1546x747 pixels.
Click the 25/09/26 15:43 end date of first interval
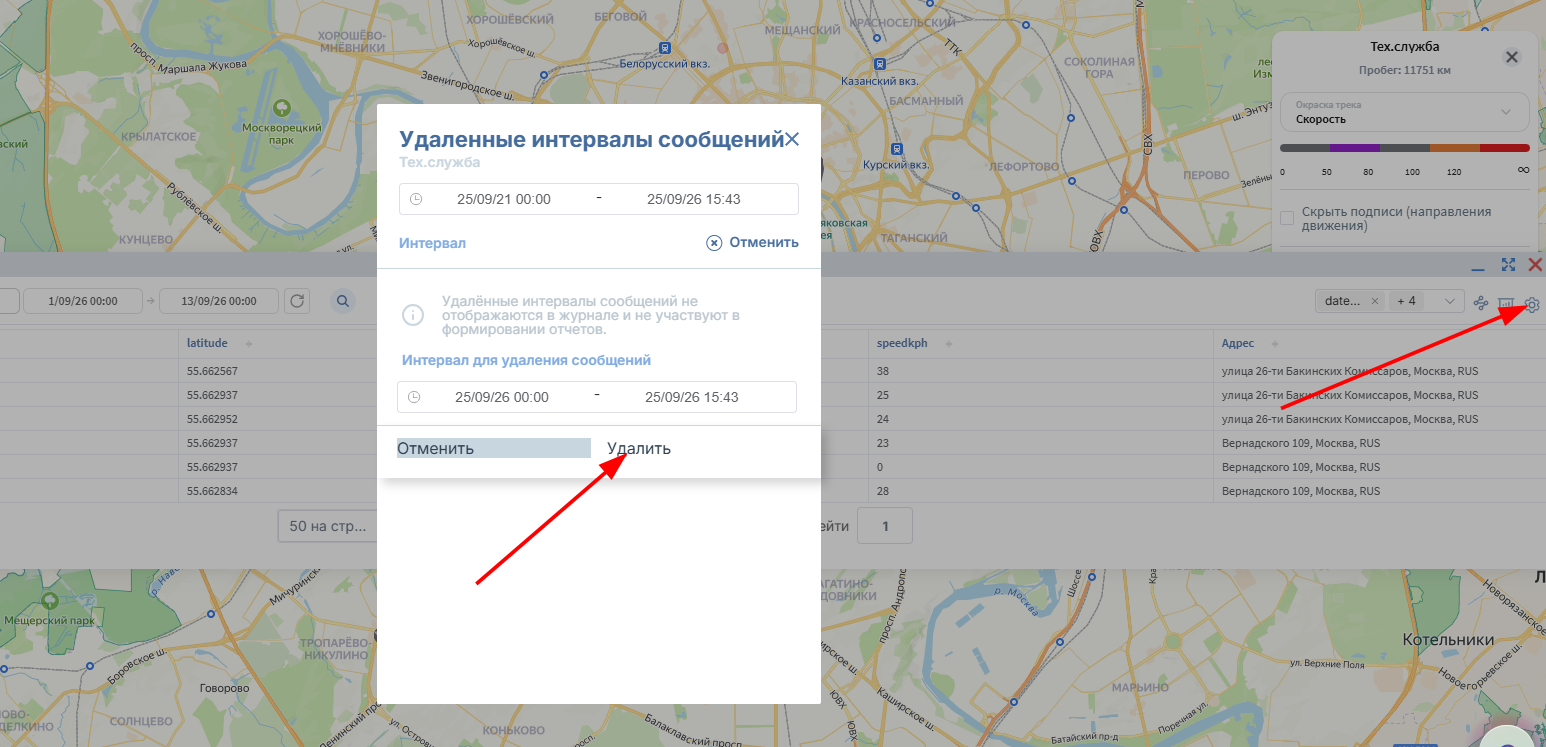[694, 199]
